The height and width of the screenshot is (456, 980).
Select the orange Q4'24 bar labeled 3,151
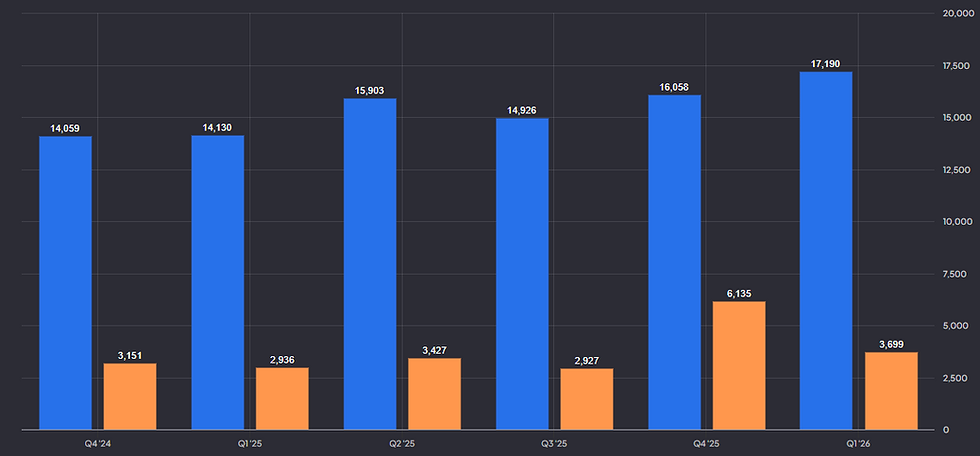(130, 397)
